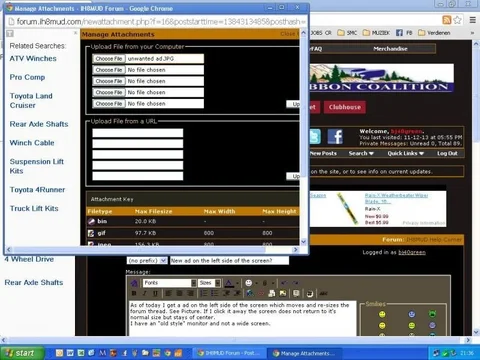Image resolution: width=480 pixels, height=360 pixels.
Task: Open the Fonts dropdown in the editor
Action: pyautogui.click(x=170, y=283)
